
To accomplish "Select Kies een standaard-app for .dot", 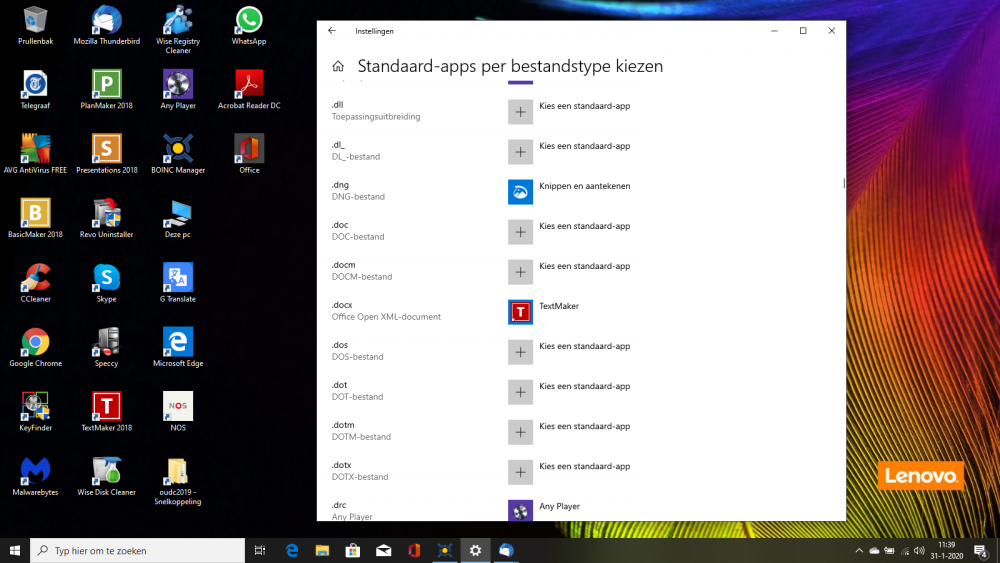I will pyautogui.click(x=584, y=386).
